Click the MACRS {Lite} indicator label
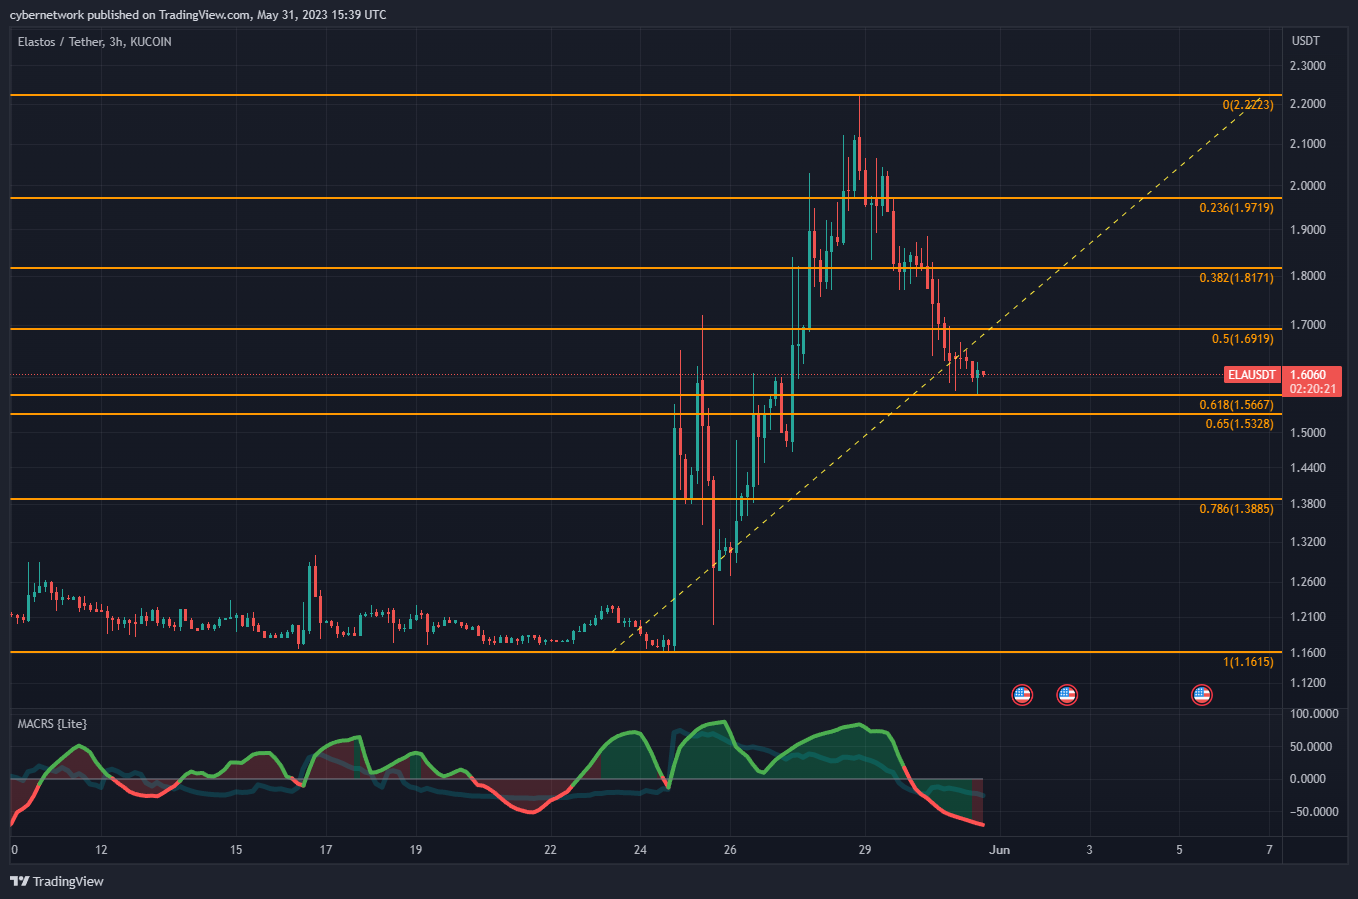 [x=52, y=723]
